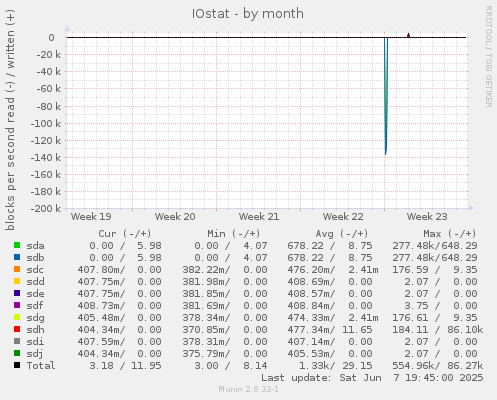Click the '3.75 / 0.00' sdf max value
This screenshot has height=400, width=497.
tap(441, 306)
